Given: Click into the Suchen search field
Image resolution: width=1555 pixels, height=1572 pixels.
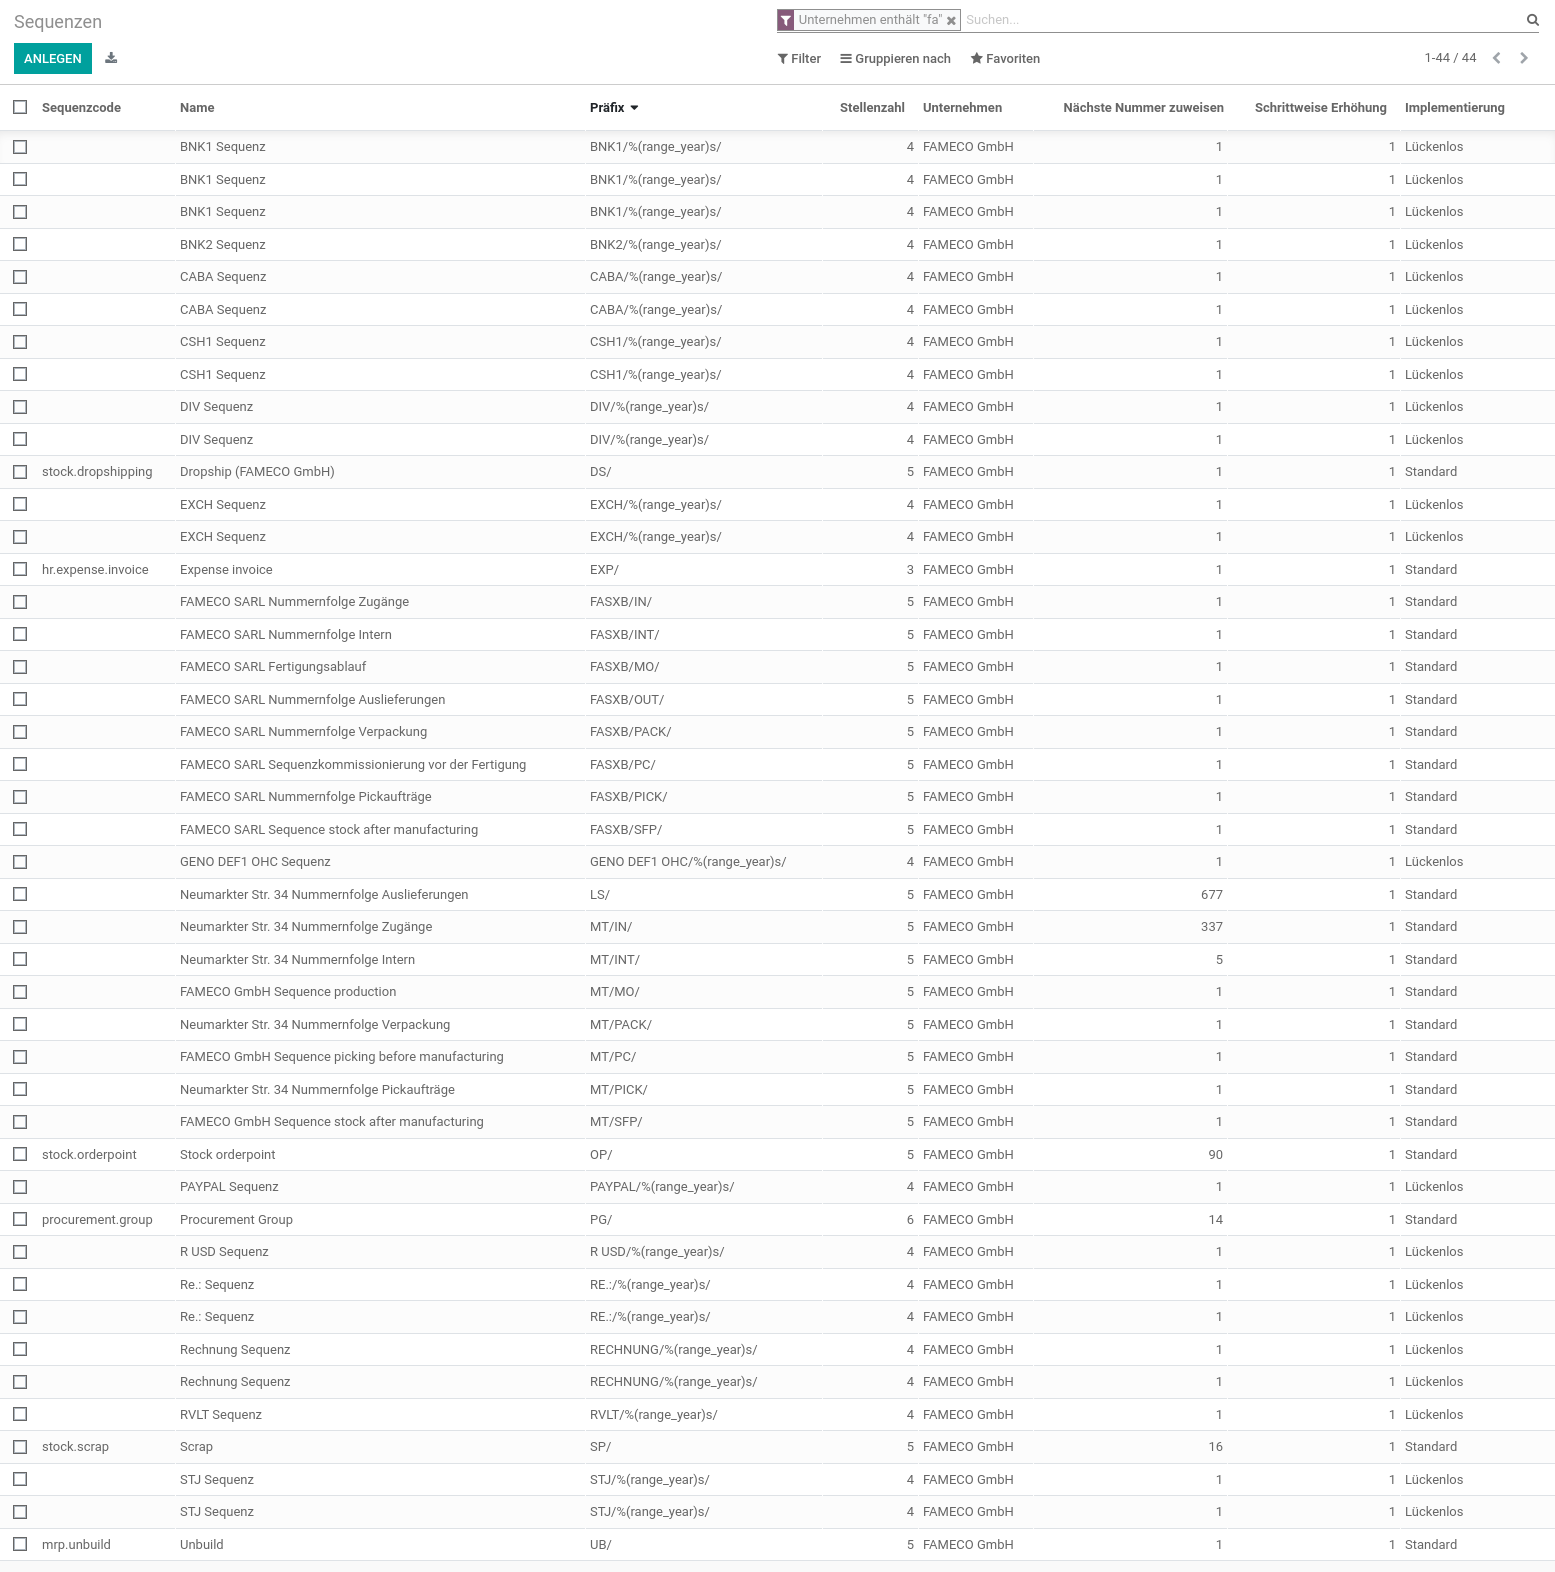Looking at the screenshot, I should coord(1240,20).
